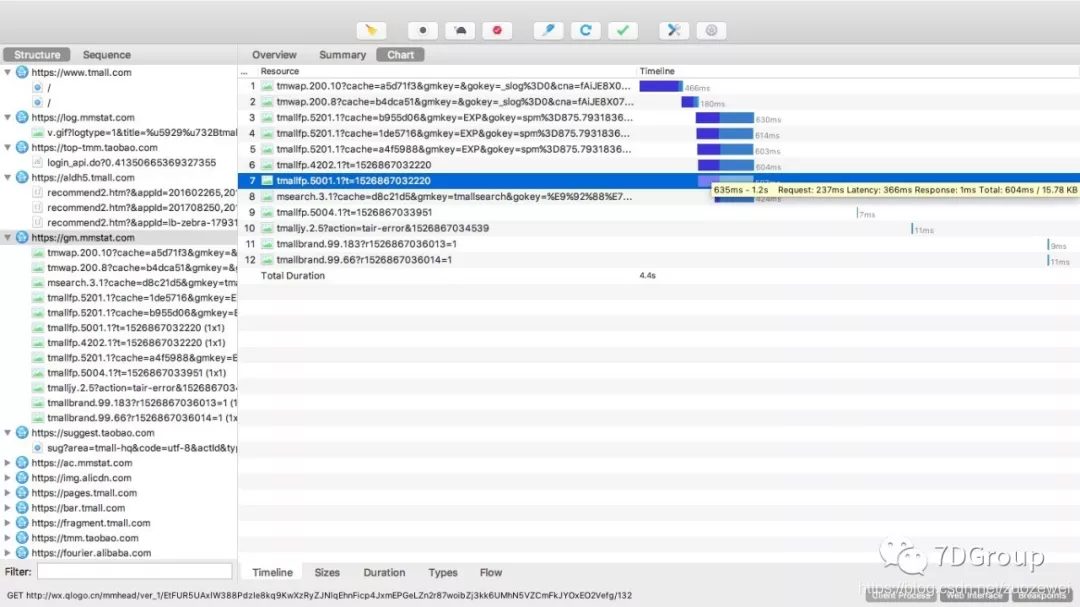Click the image icon of row 8 msearch.3.1
This screenshot has width=1080, height=607.
tap(267, 196)
